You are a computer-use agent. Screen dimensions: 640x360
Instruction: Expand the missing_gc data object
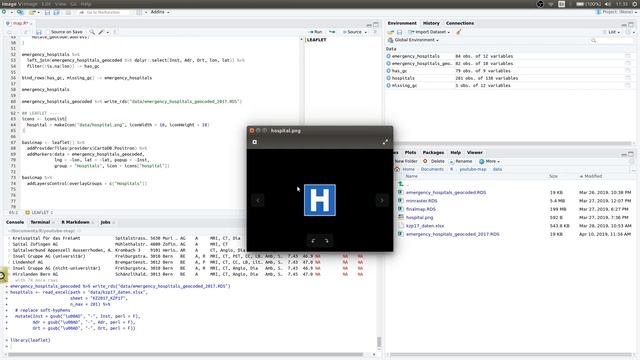click(x=389, y=85)
